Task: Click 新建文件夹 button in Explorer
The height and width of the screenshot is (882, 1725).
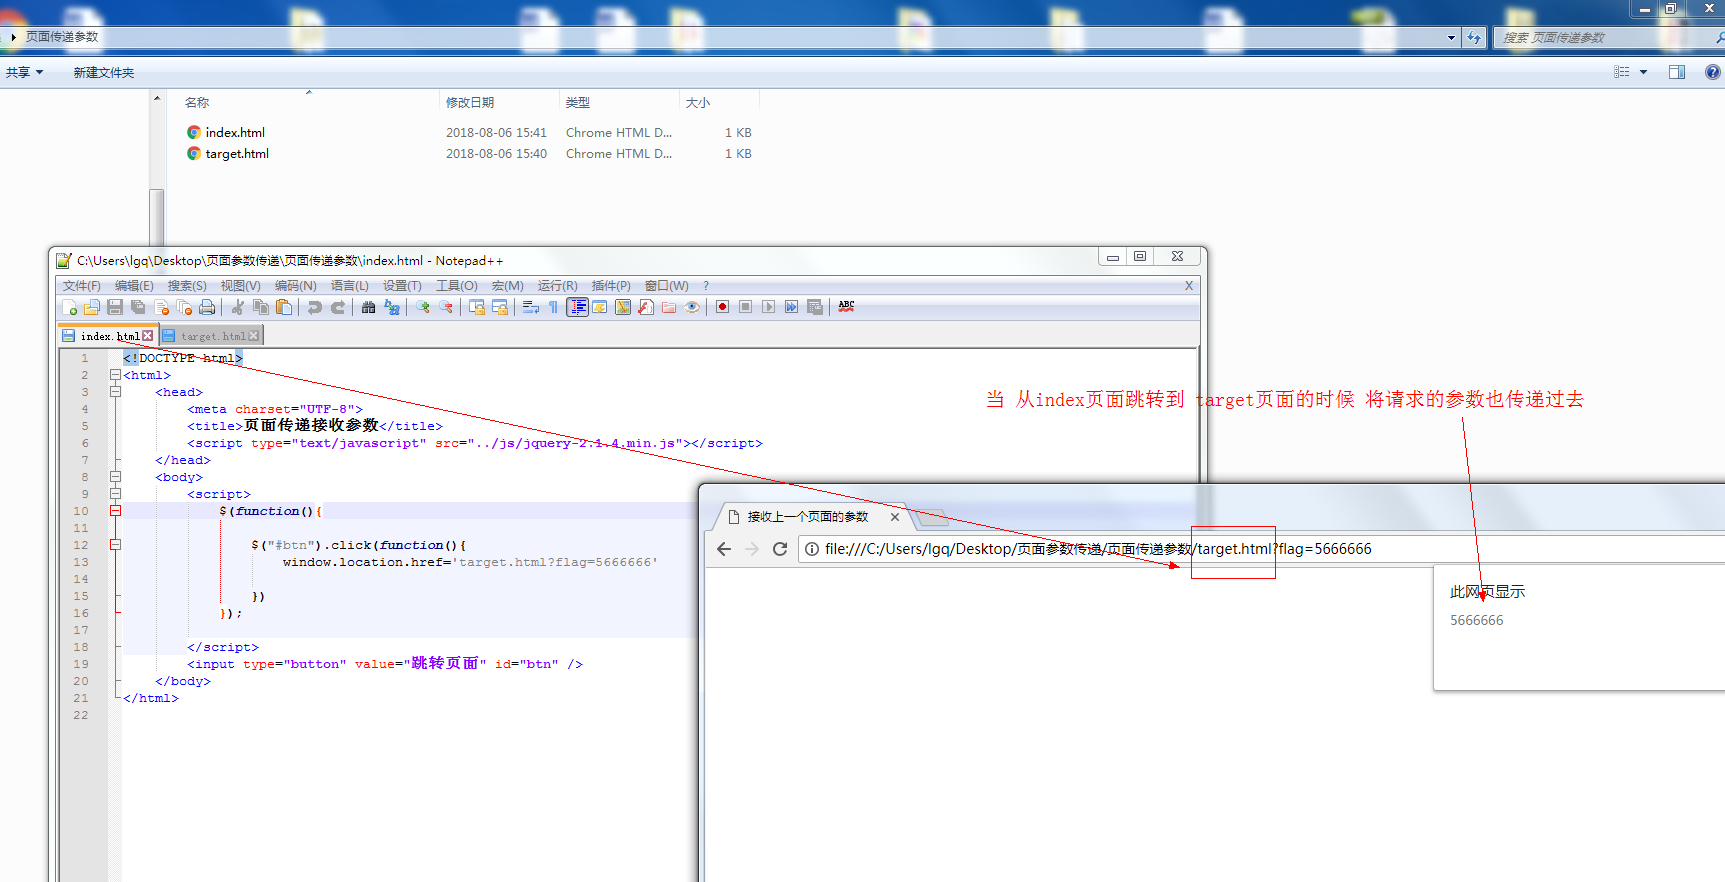Action: (x=103, y=72)
